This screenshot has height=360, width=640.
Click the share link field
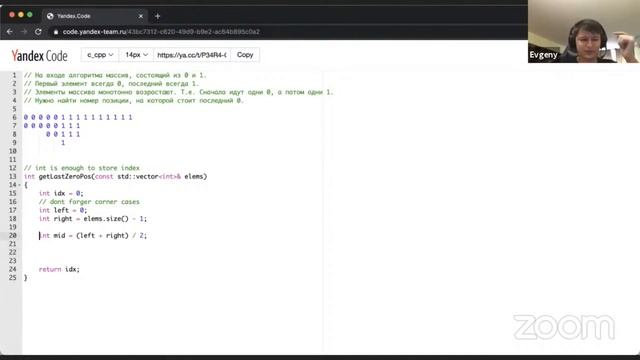tap(192, 55)
